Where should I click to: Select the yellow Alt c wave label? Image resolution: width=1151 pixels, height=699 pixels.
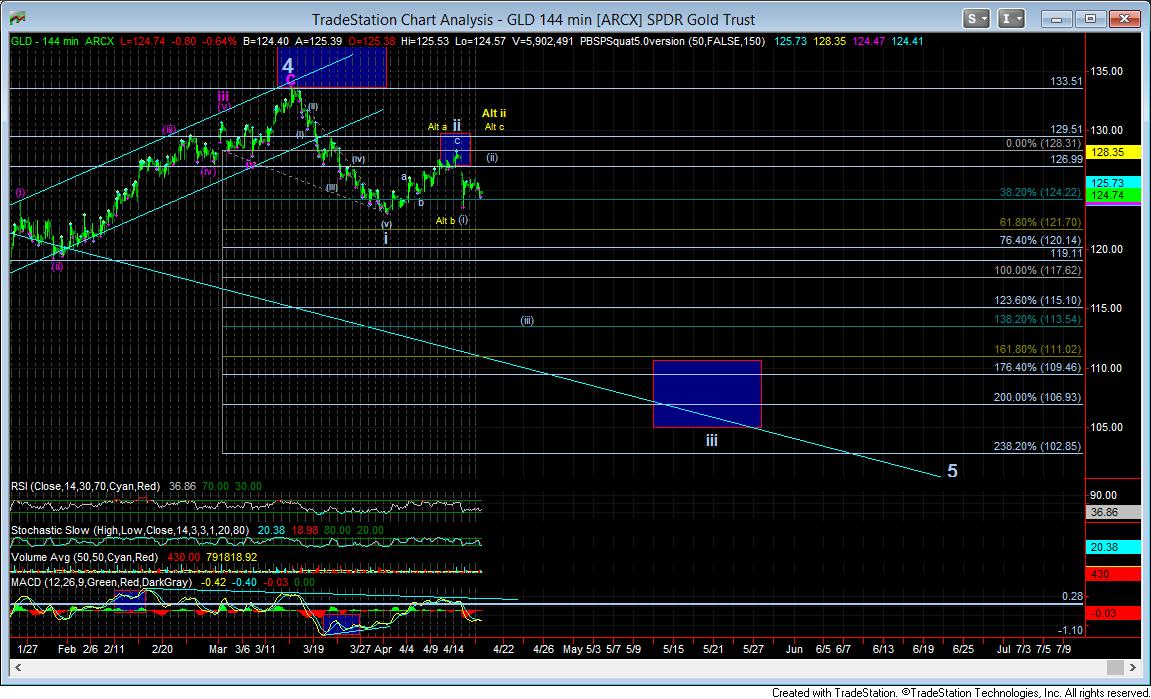point(494,127)
